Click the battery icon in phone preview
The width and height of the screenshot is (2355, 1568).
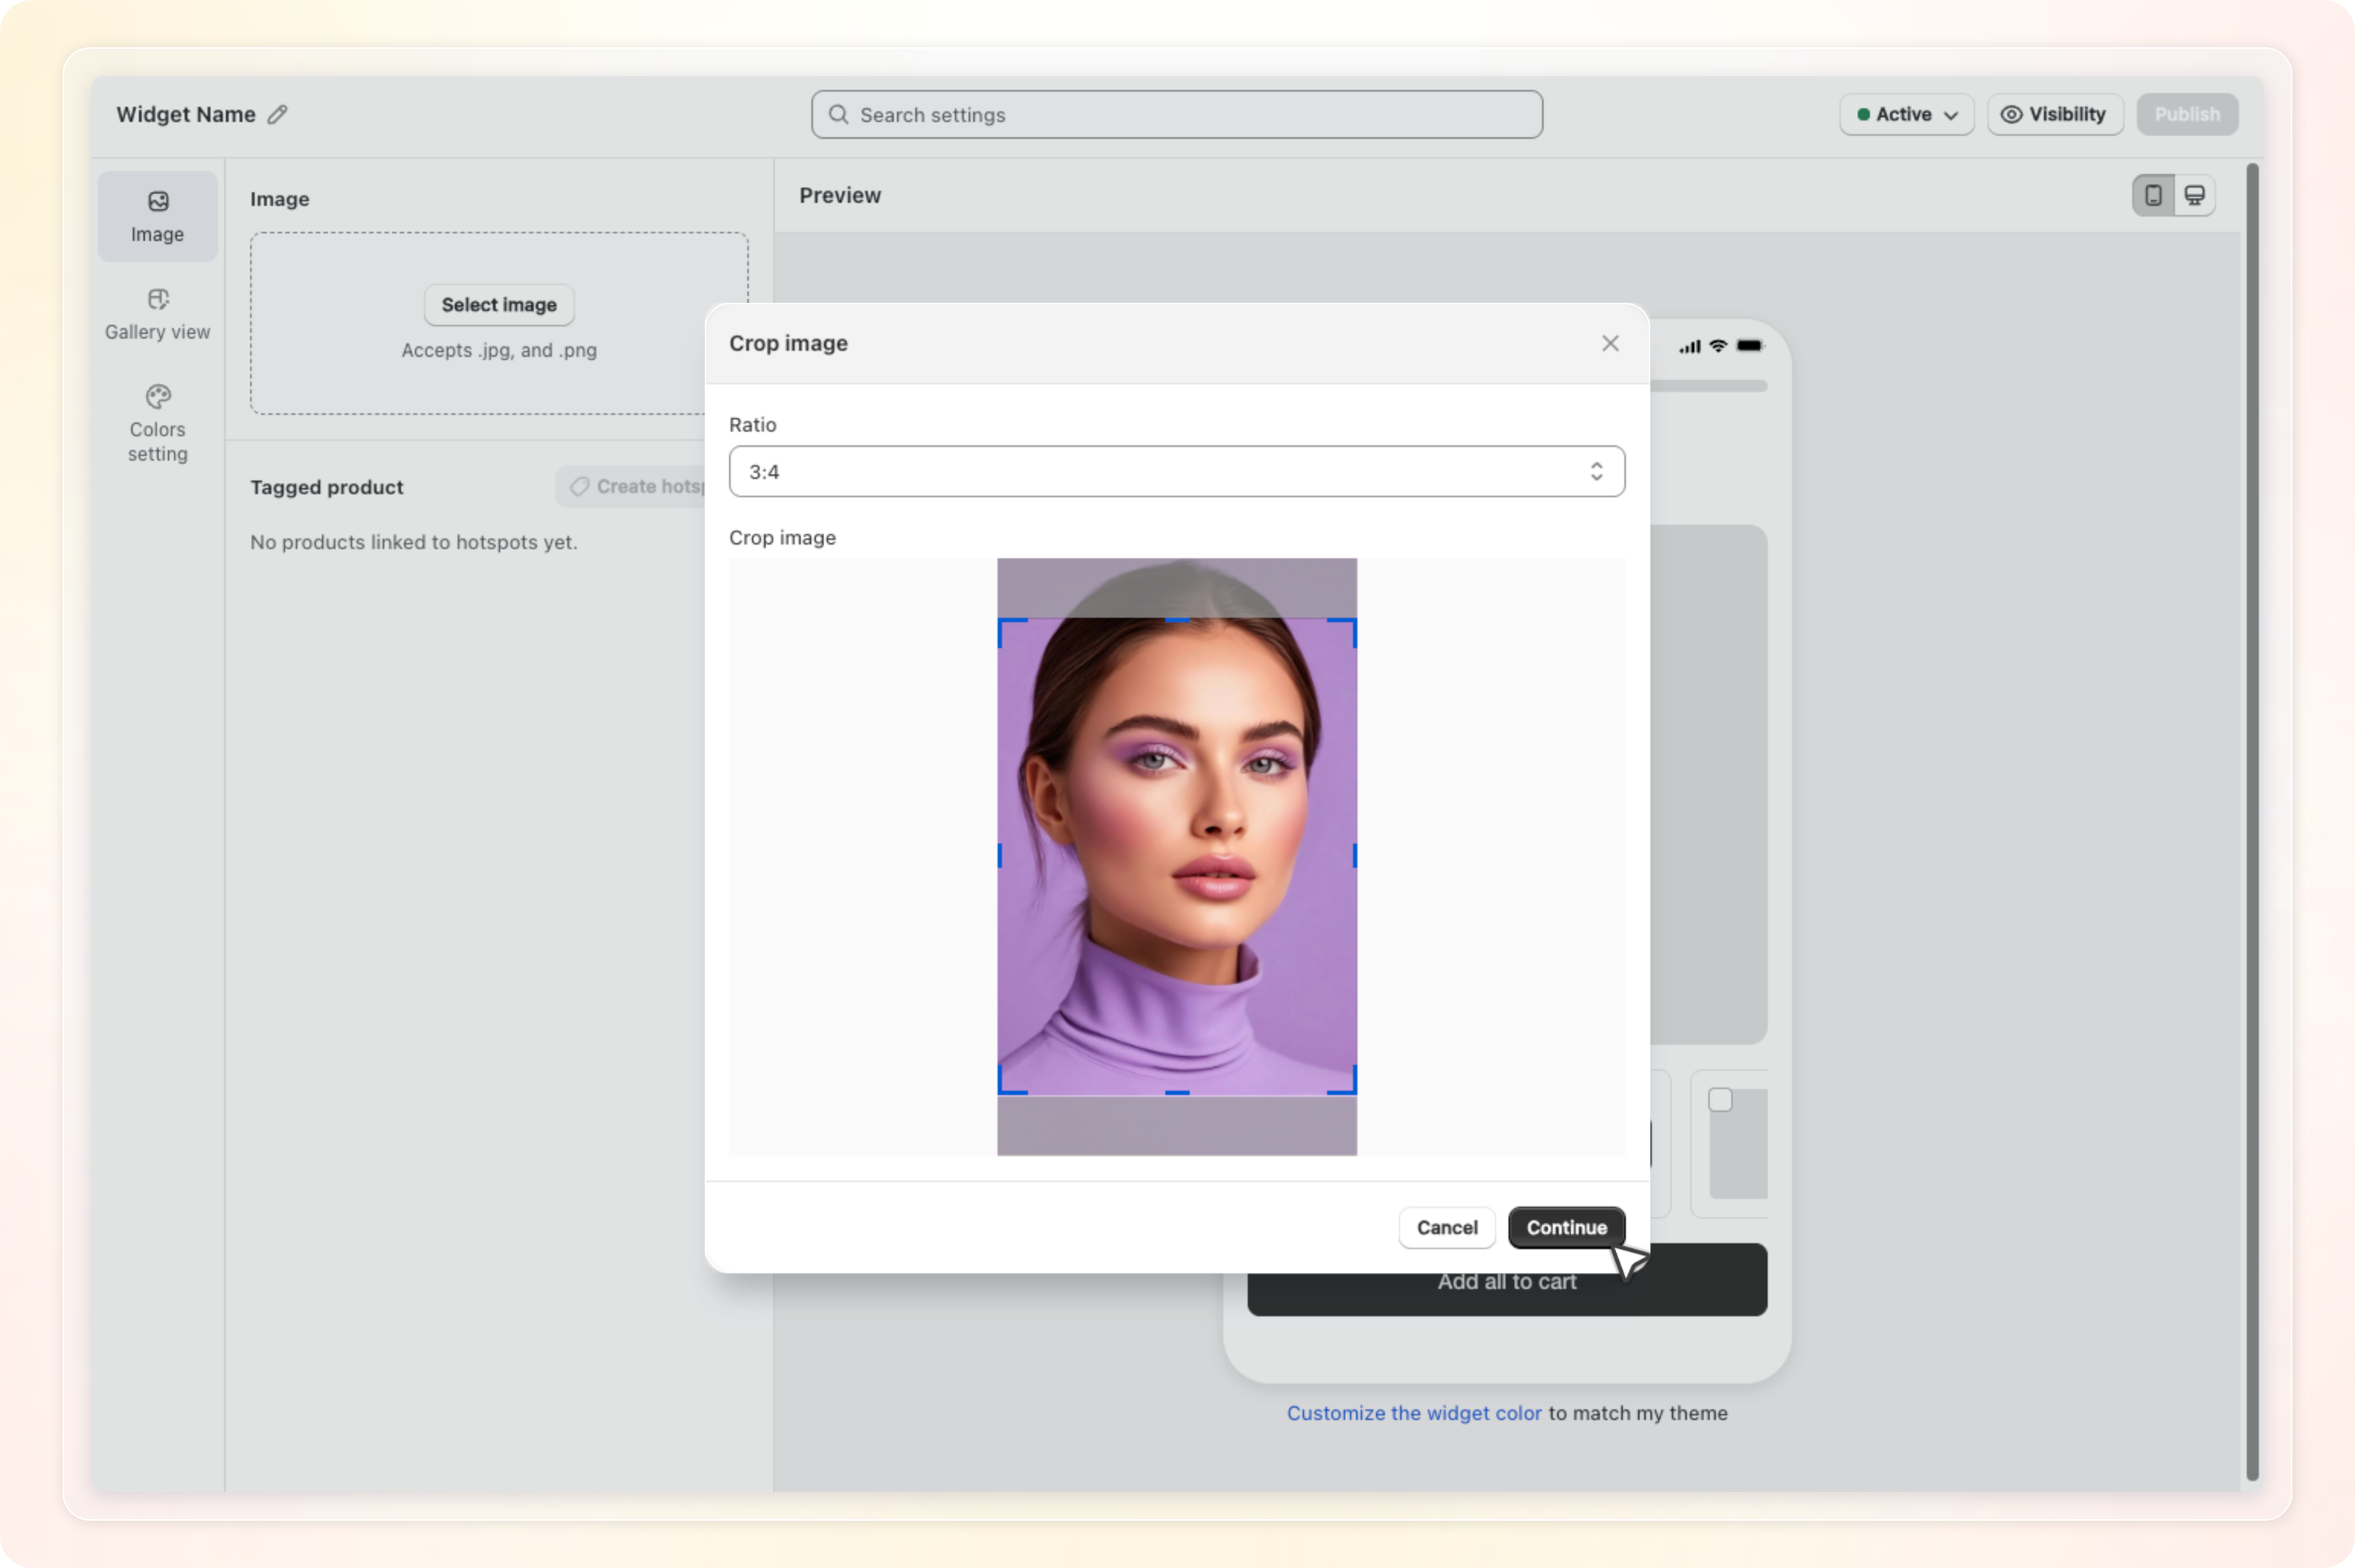coord(1749,346)
